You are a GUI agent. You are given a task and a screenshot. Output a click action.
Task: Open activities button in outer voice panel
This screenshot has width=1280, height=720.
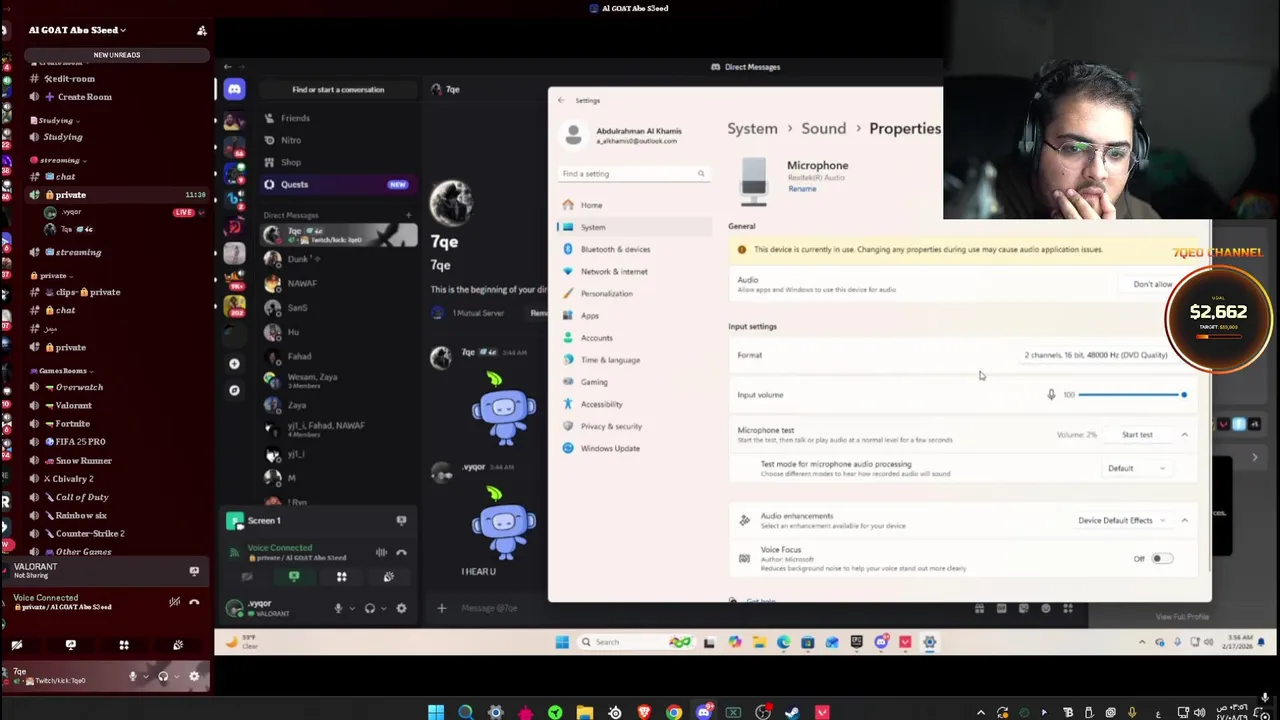[124, 645]
